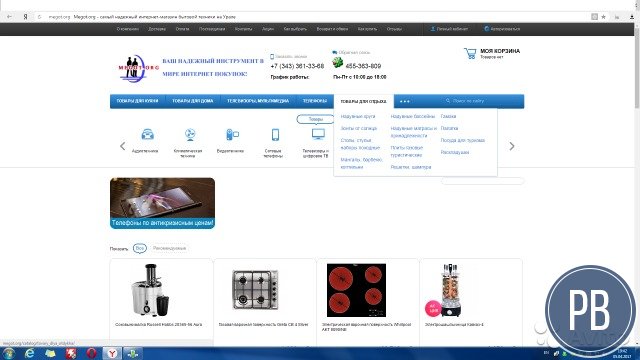Open the Windows Start orb

point(9,353)
